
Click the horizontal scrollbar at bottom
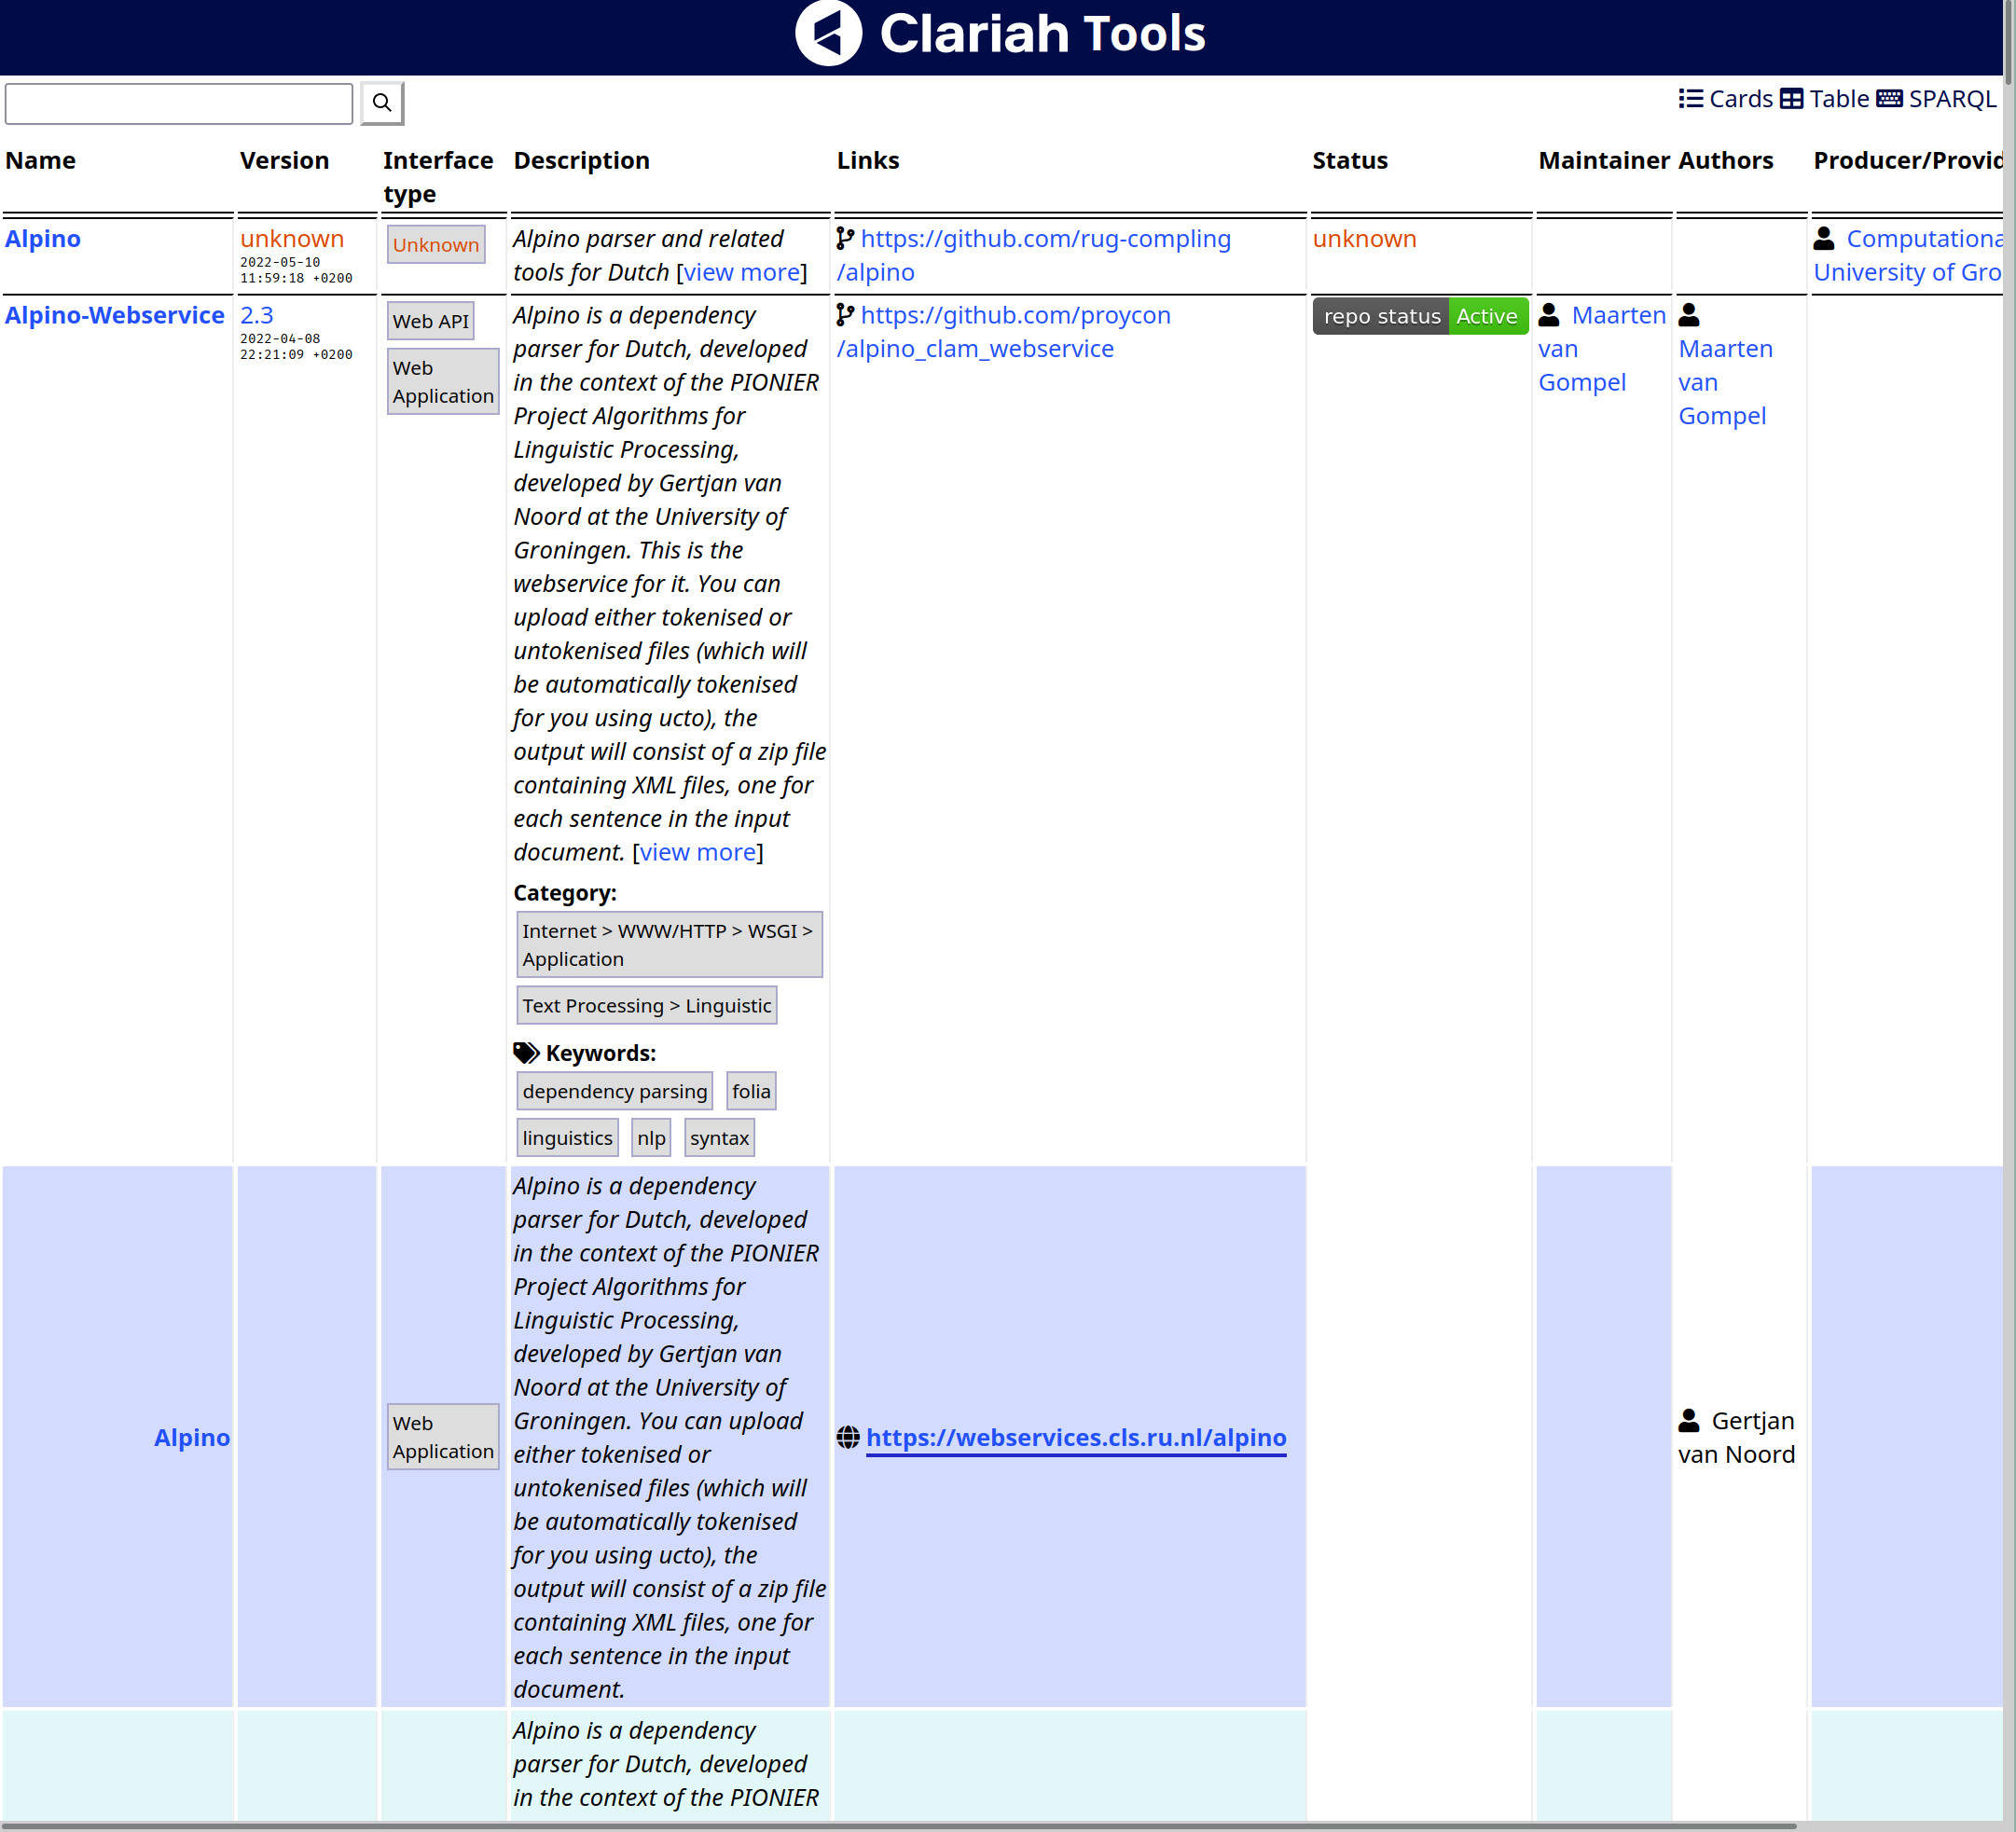coord(900,1826)
